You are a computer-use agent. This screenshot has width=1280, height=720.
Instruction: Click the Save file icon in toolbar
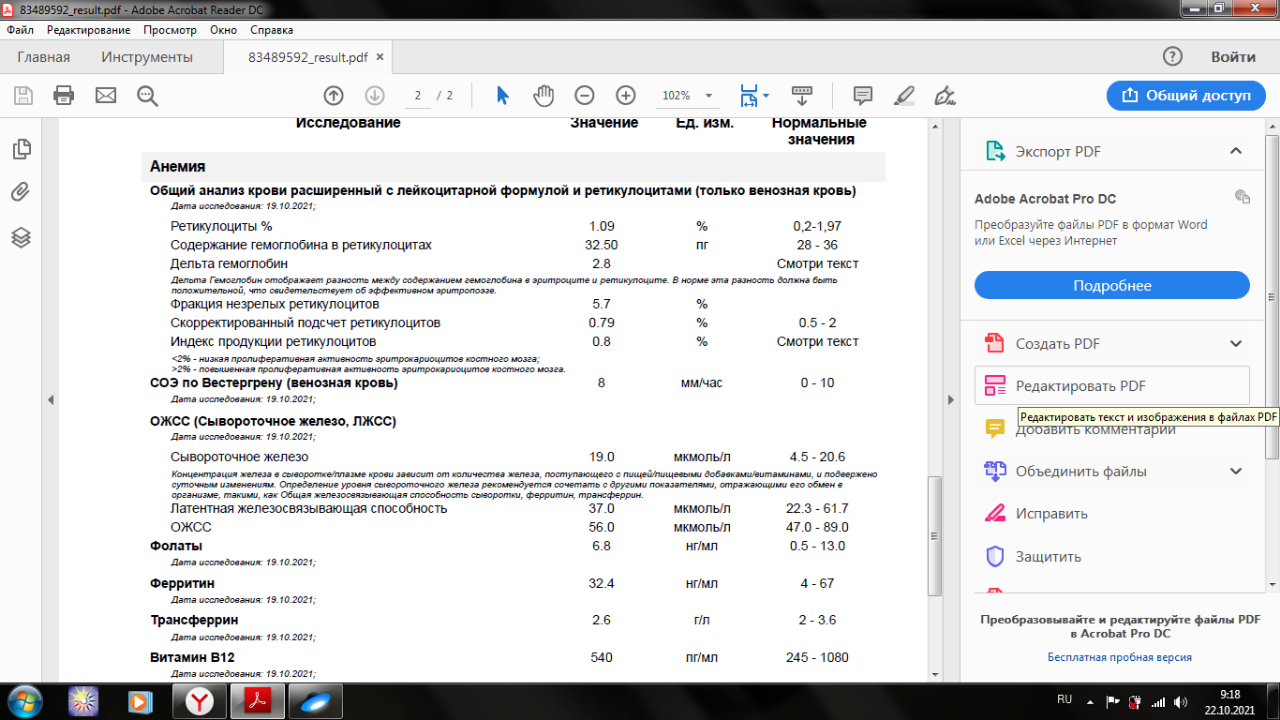pos(23,96)
